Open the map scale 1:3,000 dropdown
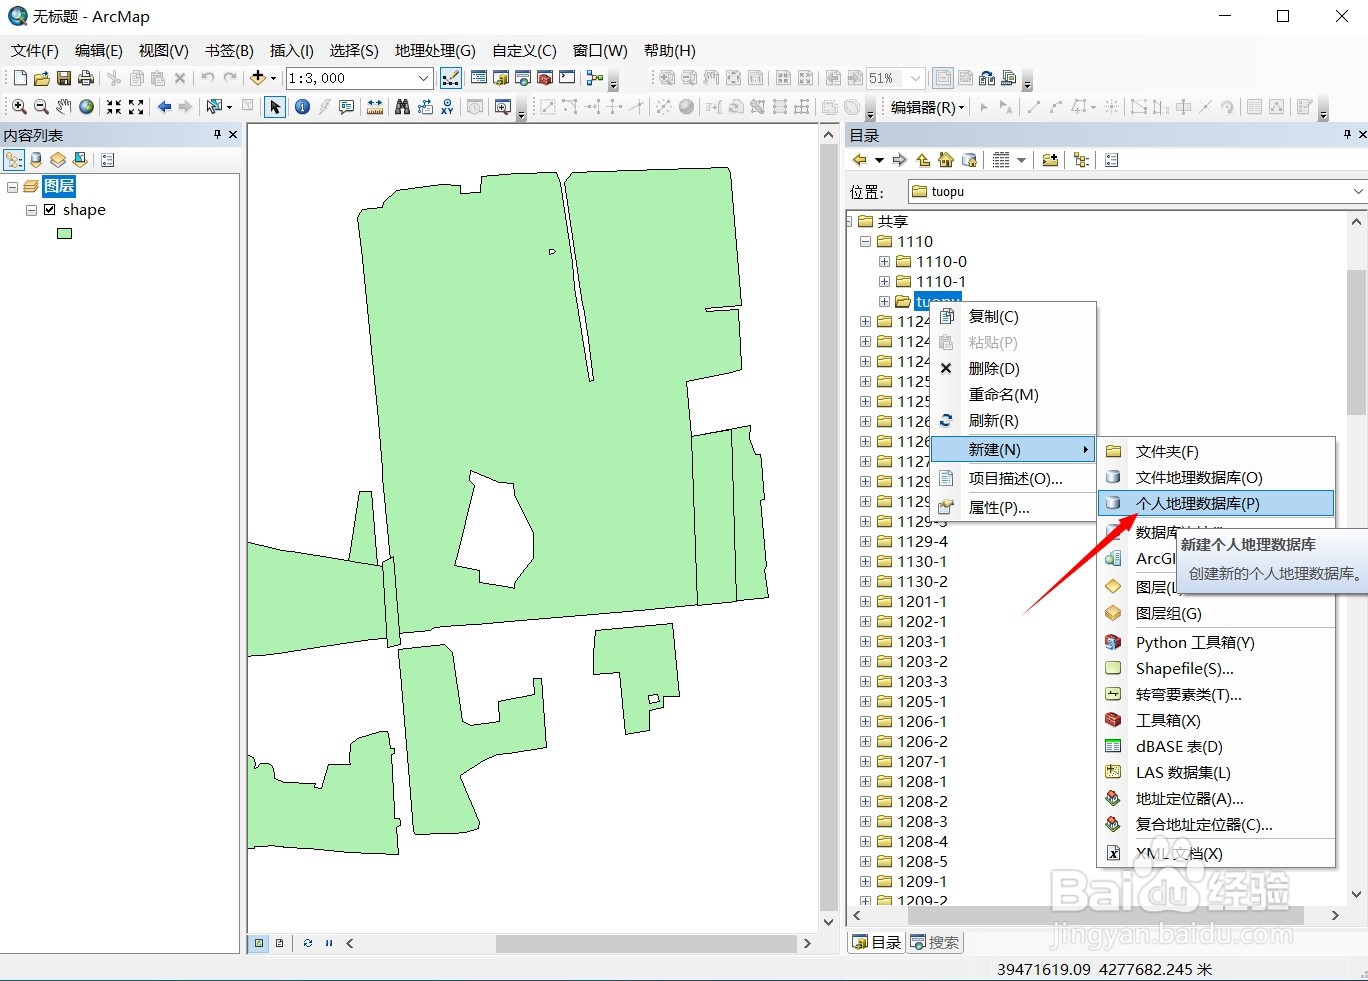 [x=423, y=78]
